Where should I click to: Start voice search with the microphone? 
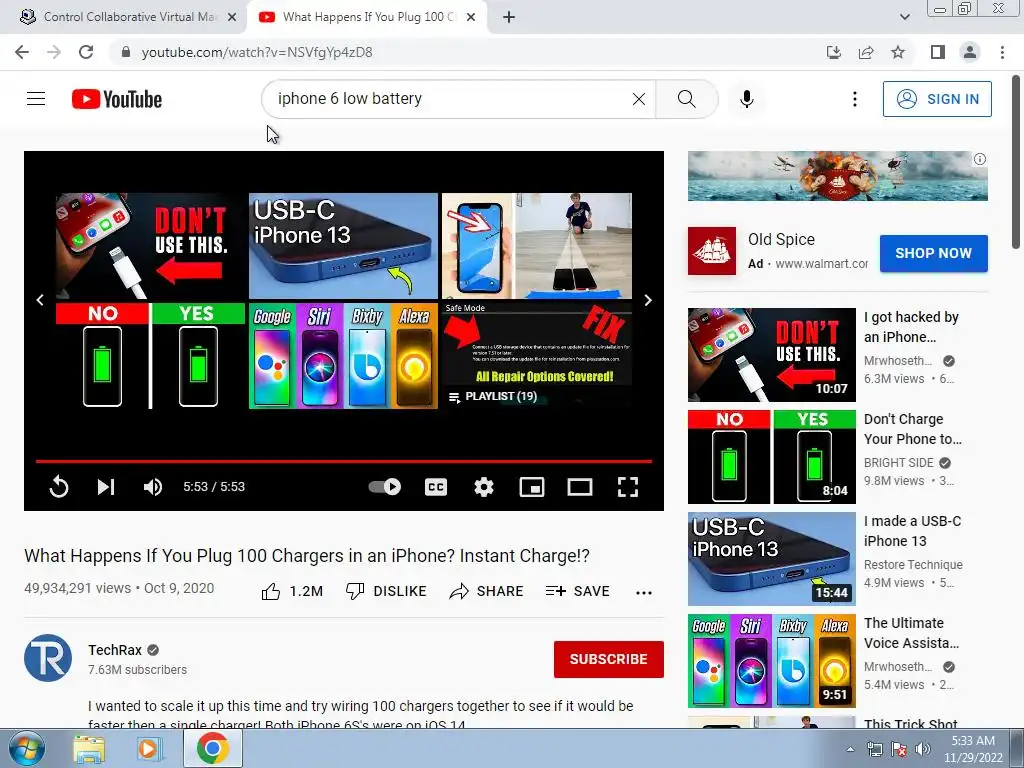pos(747,99)
